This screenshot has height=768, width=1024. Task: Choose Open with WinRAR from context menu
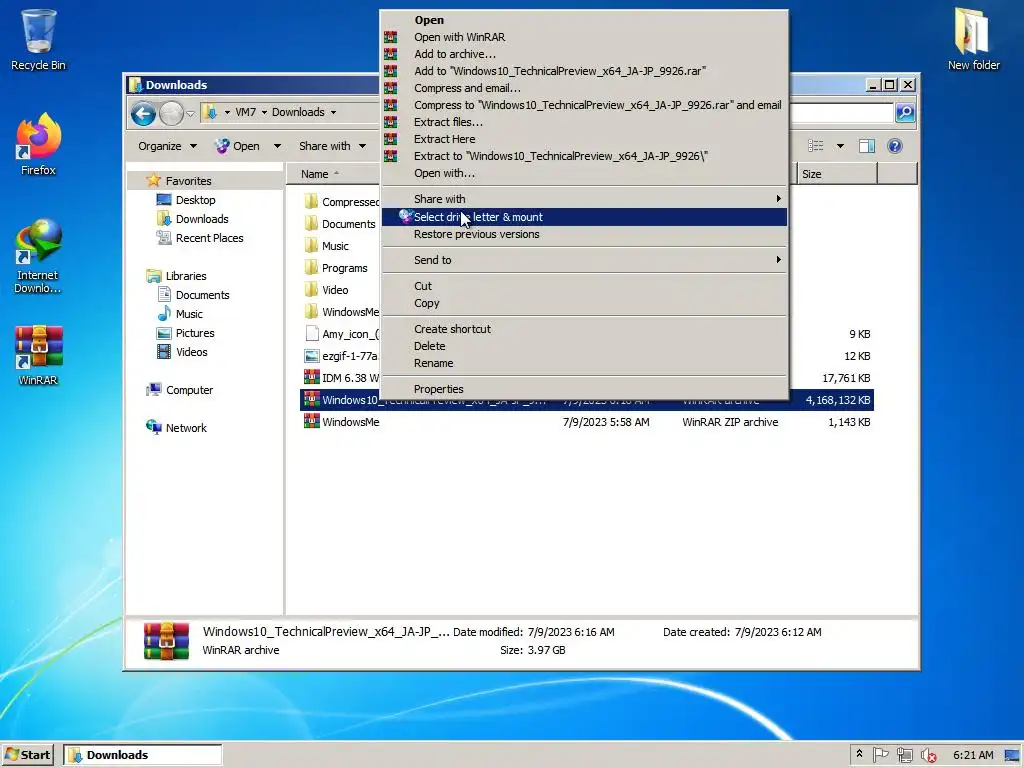tap(584, 37)
